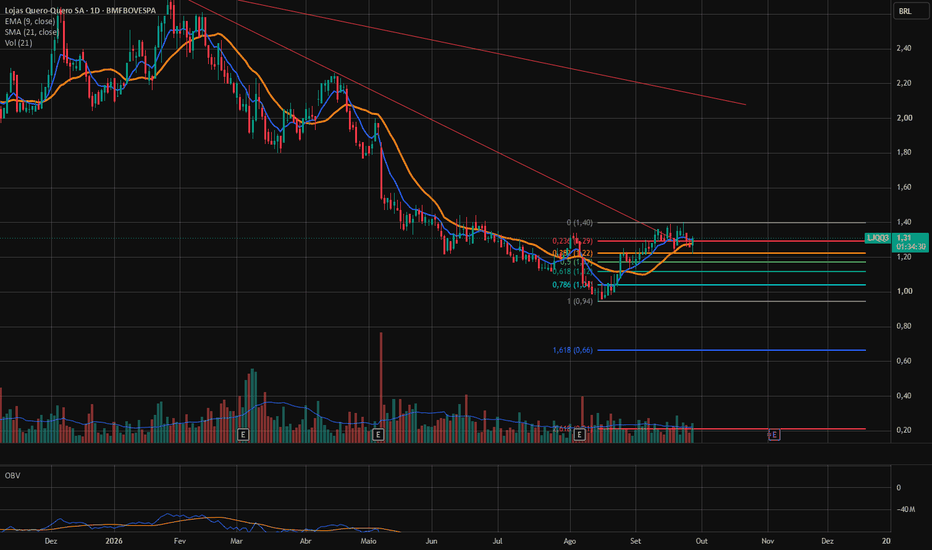
Task: Click the 0,40 price axis value
Action: click(x=904, y=396)
